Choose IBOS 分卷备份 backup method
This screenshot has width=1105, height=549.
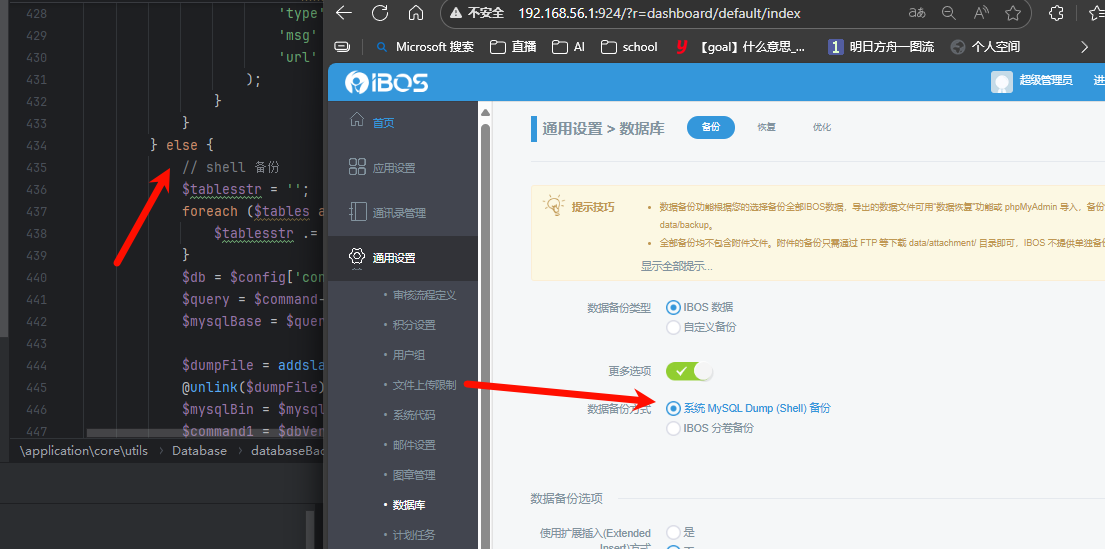point(673,428)
